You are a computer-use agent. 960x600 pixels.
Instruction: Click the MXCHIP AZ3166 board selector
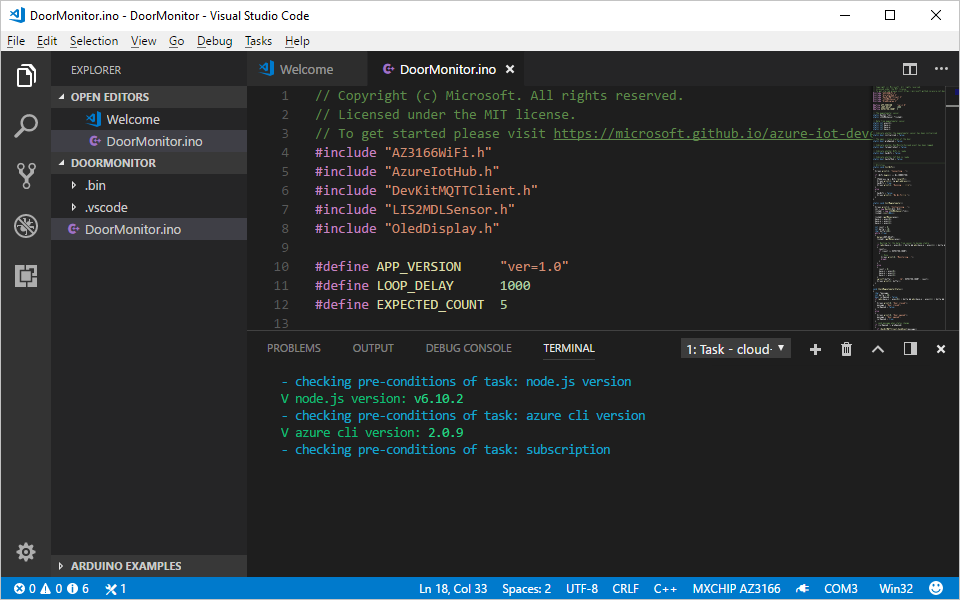[736, 589]
